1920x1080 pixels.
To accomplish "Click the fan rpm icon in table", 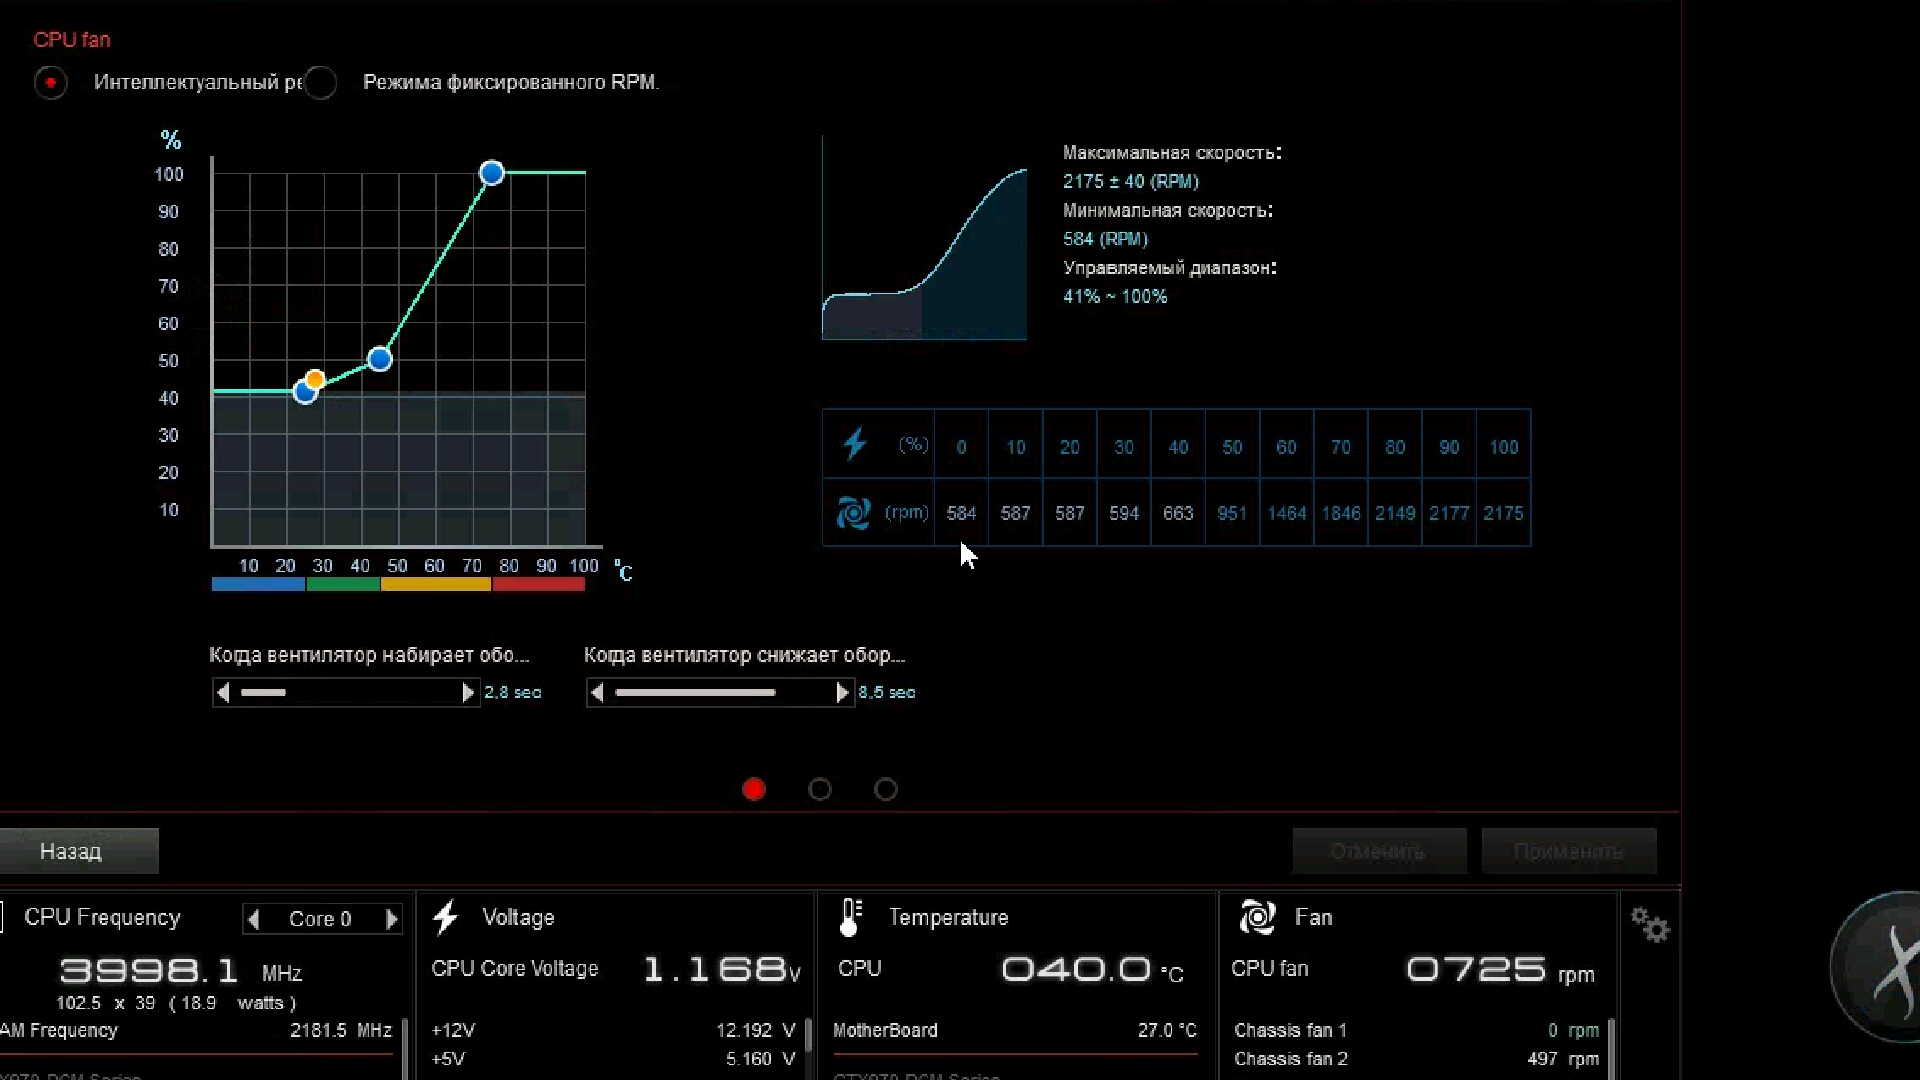I will tap(853, 513).
